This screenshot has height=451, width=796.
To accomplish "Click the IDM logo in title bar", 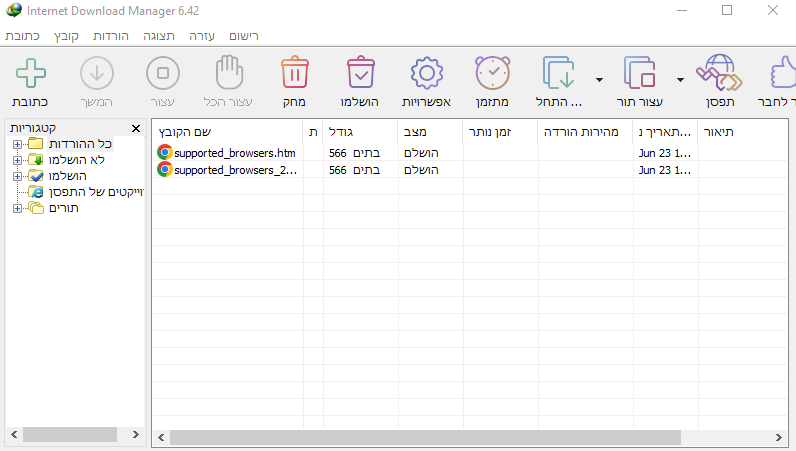I will pos(14,10).
